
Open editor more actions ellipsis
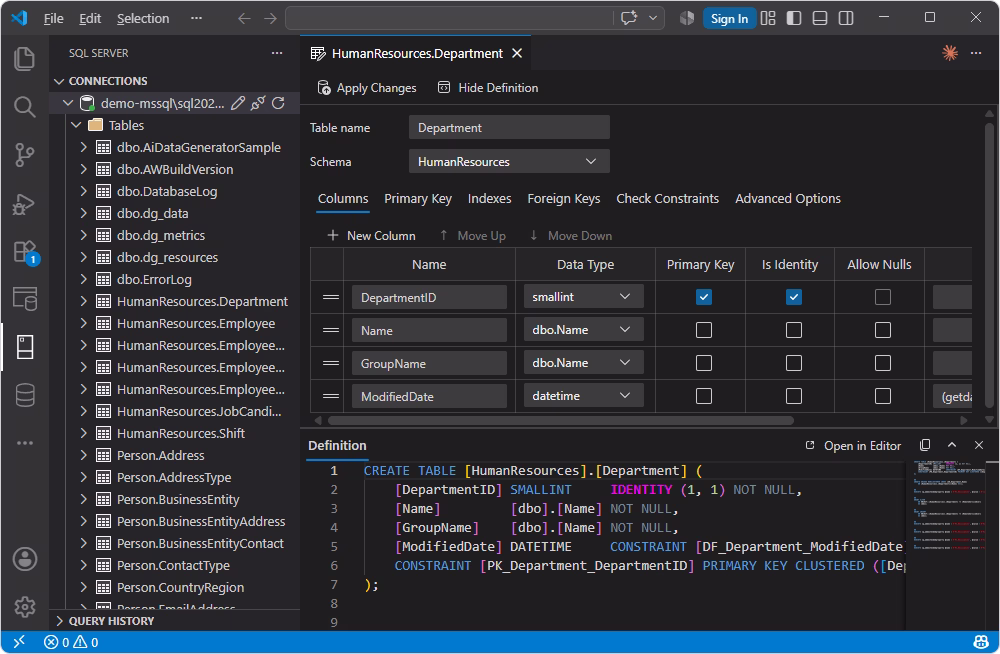[x=976, y=53]
